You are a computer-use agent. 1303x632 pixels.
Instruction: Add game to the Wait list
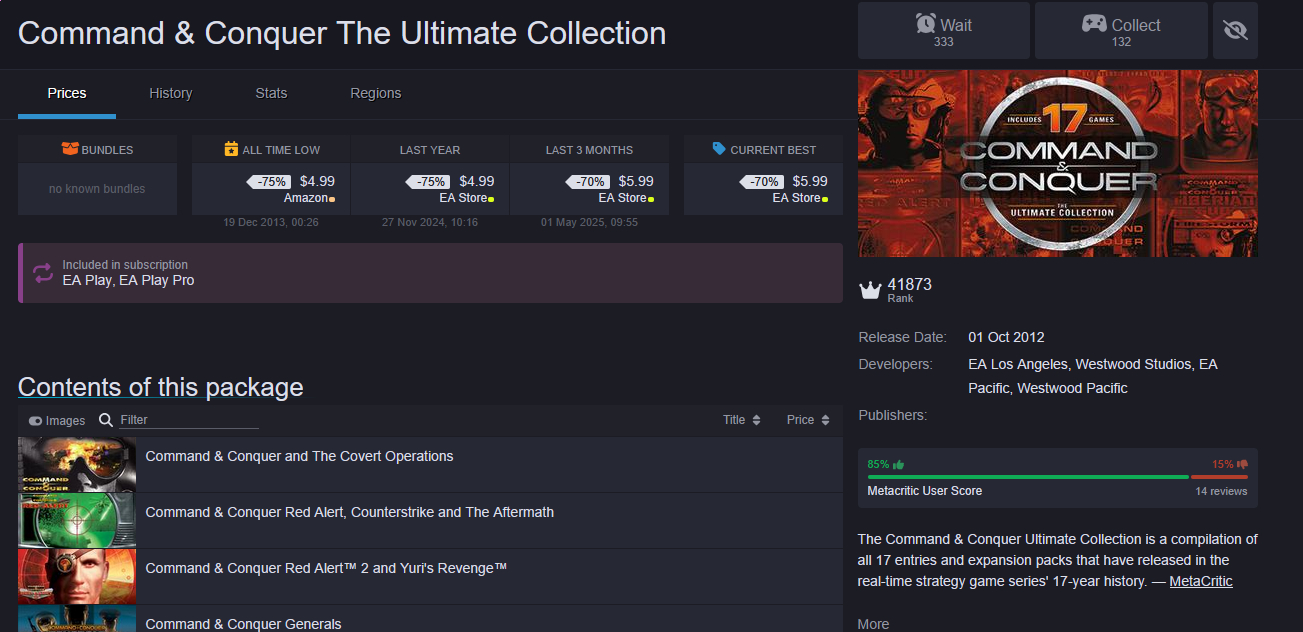pos(943,31)
